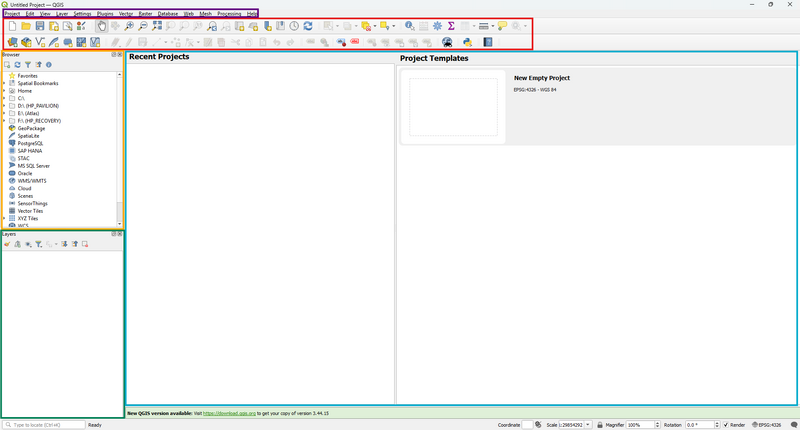The width and height of the screenshot is (800, 430).
Task: Open Temporal Controller clock icon
Action: (294, 26)
